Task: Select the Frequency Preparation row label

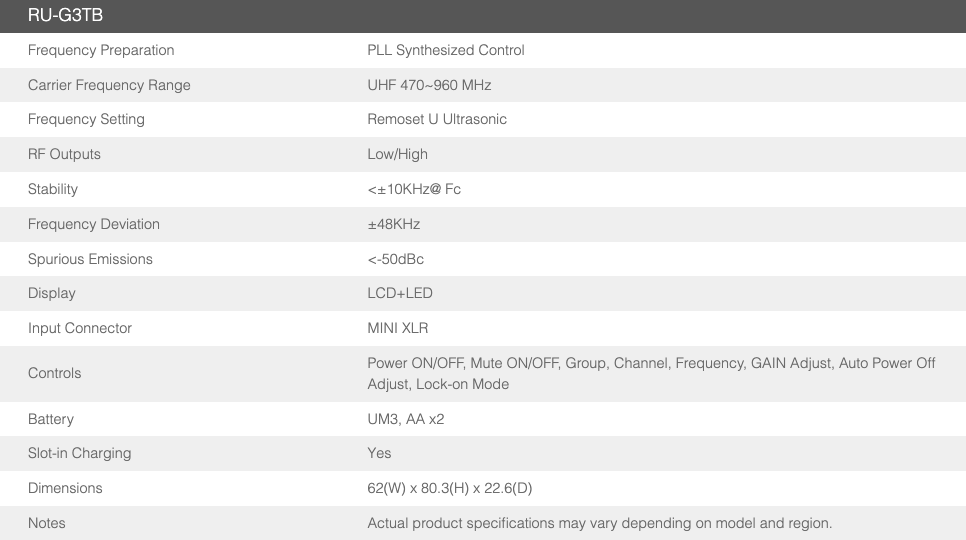Action: point(101,50)
